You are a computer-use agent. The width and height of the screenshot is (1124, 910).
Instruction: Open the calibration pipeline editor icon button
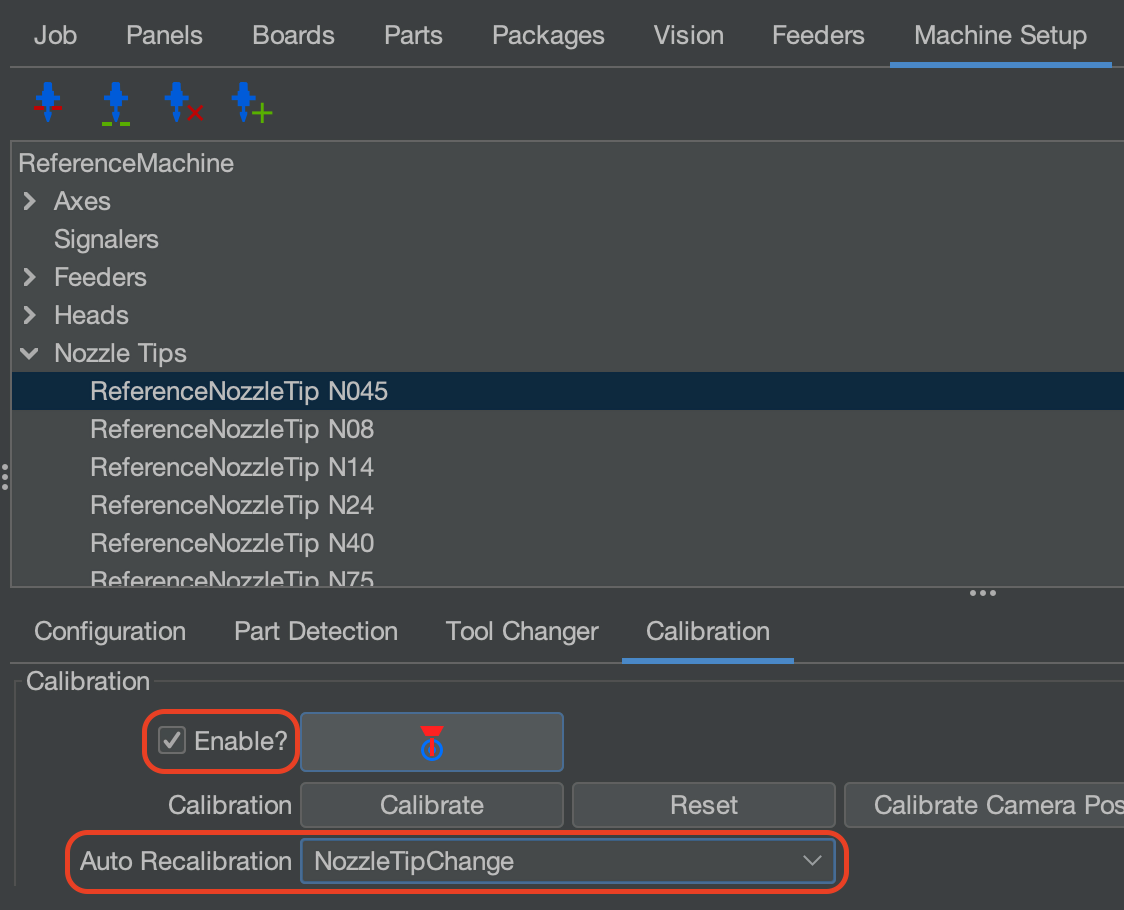coord(431,742)
